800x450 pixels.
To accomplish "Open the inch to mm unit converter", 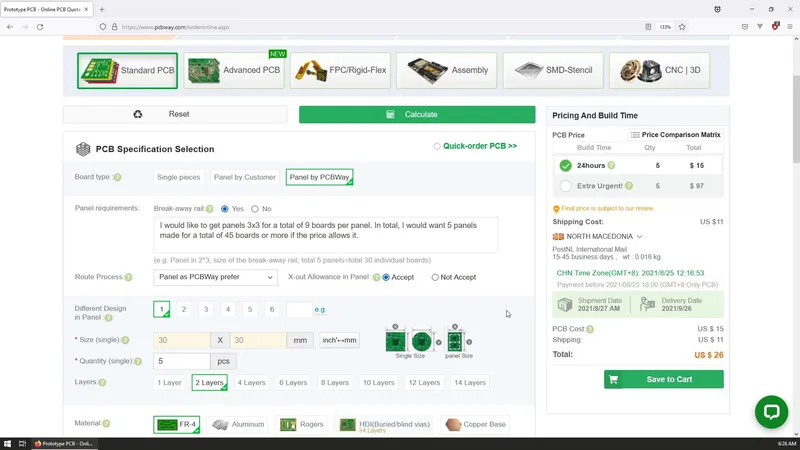I will [x=340, y=340].
